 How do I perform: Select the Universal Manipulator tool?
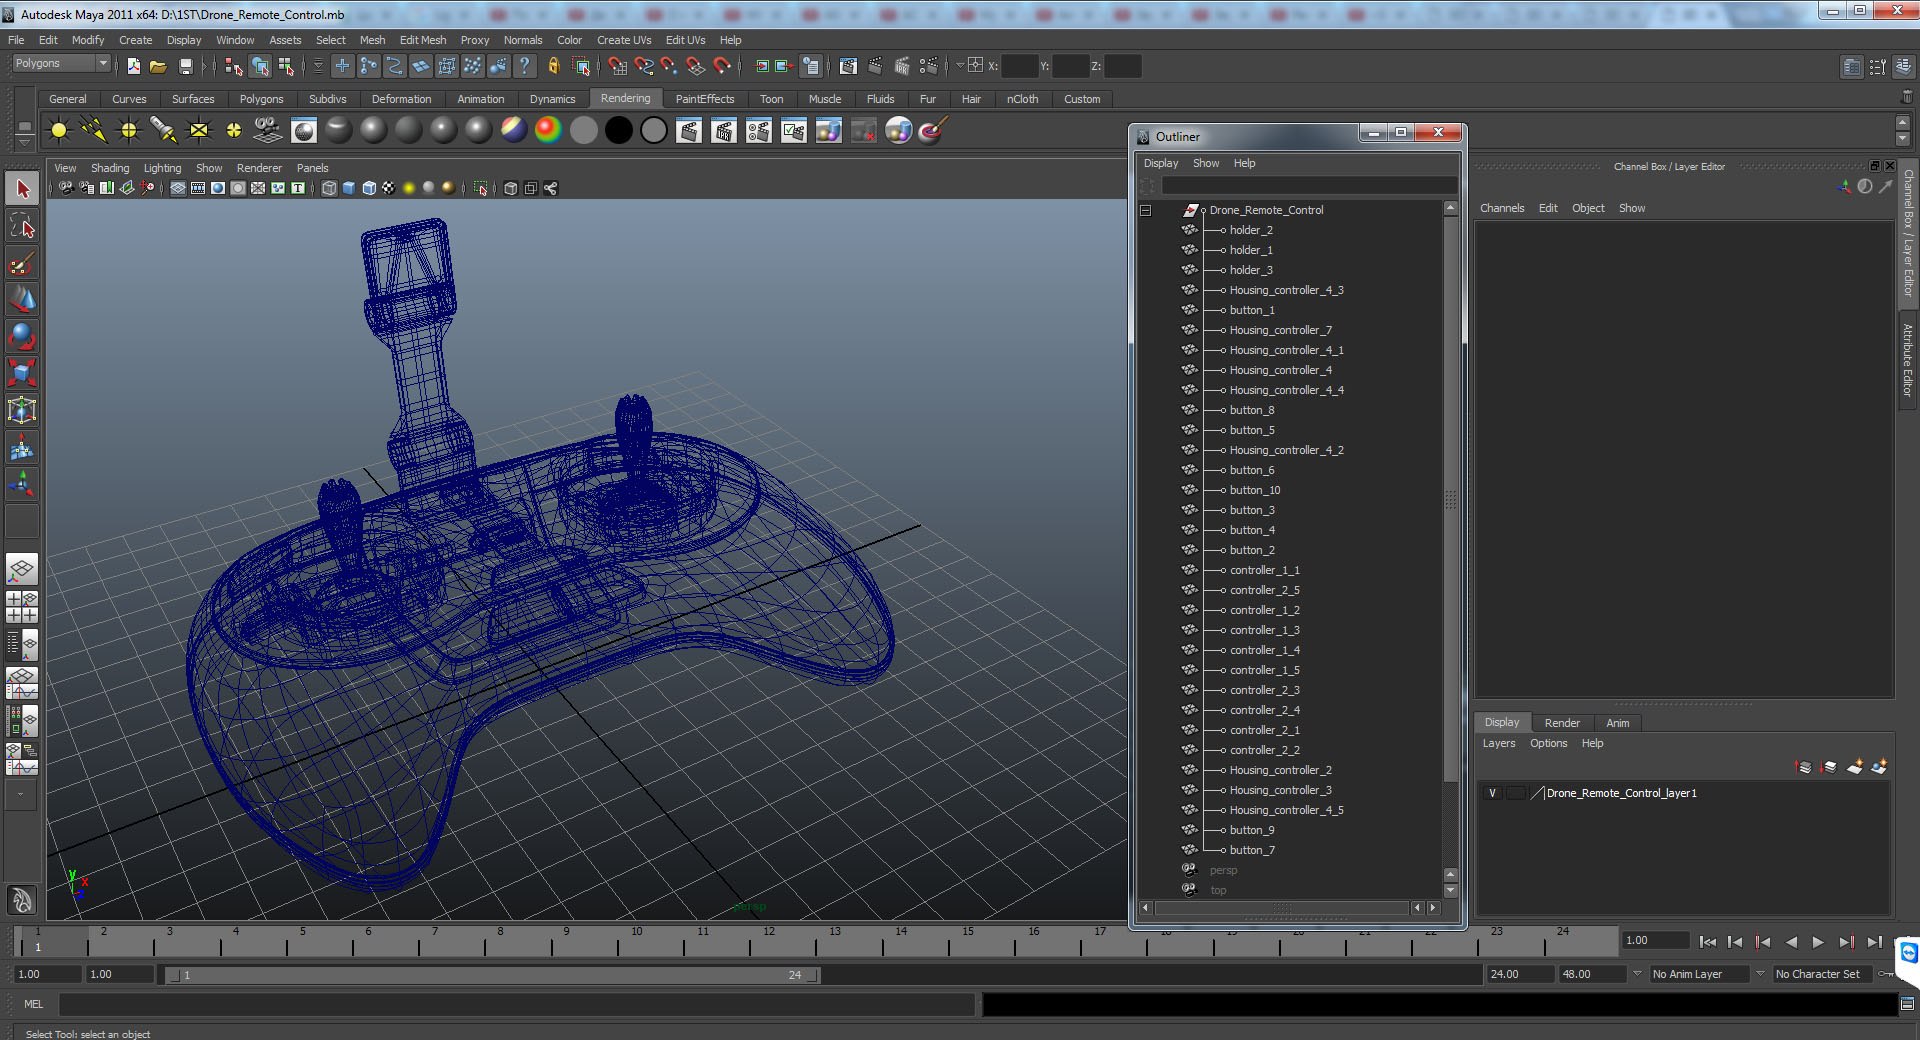(22, 410)
